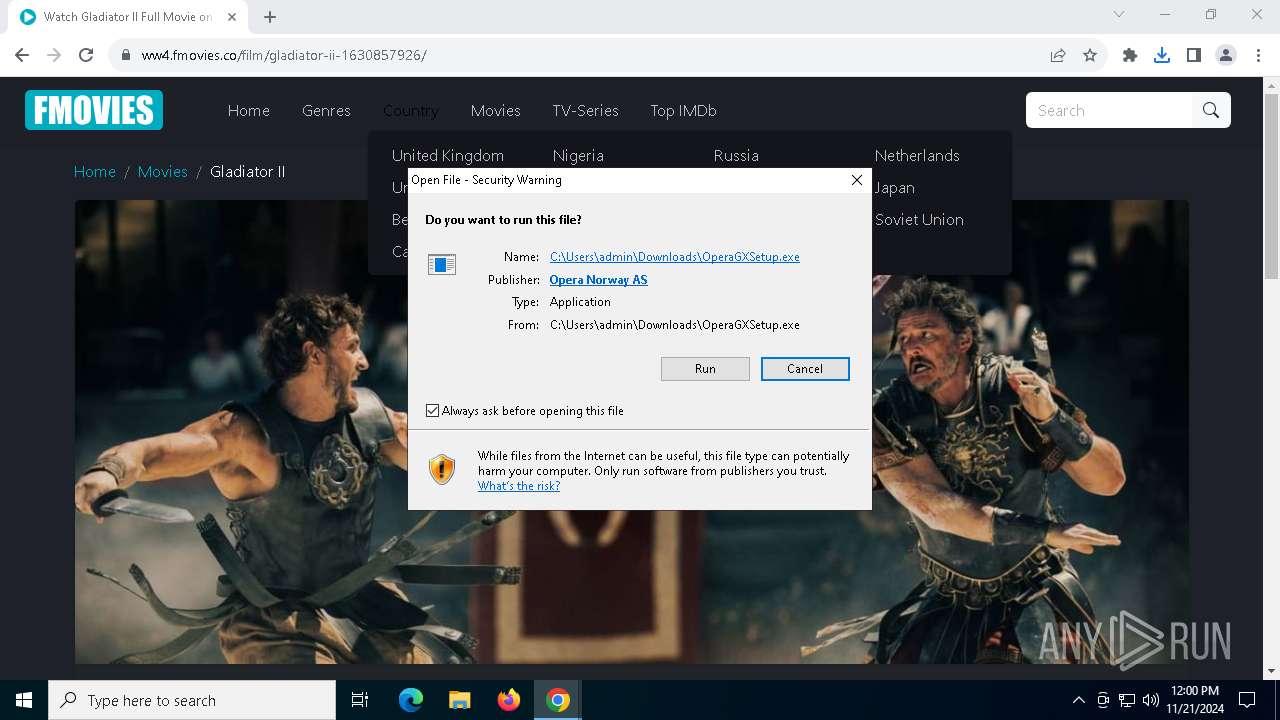Go back to the previous page
1280x720 pixels.
pyautogui.click(x=22, y=55)
